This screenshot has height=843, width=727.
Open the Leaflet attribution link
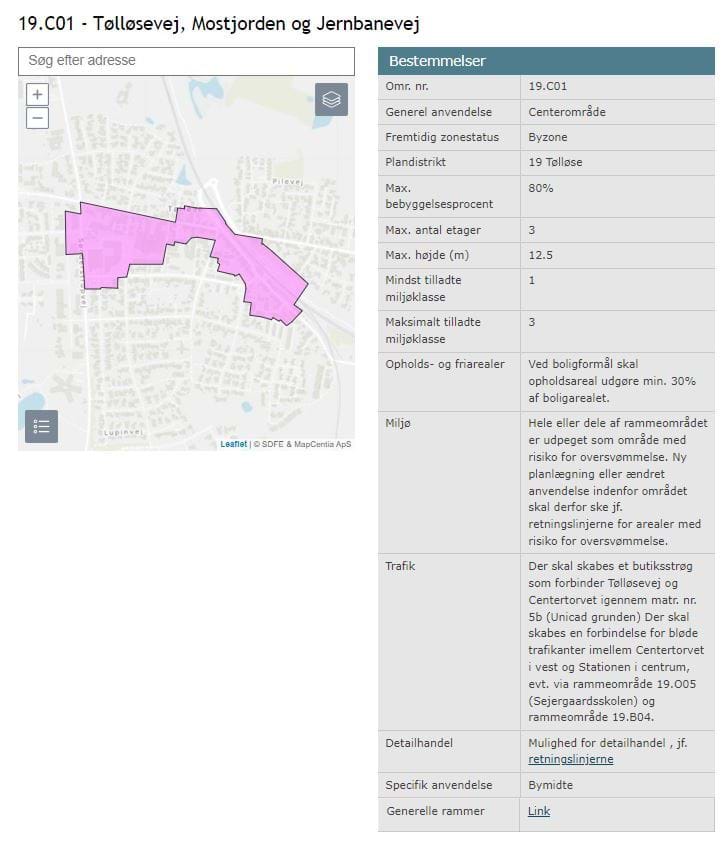point(233,444)
